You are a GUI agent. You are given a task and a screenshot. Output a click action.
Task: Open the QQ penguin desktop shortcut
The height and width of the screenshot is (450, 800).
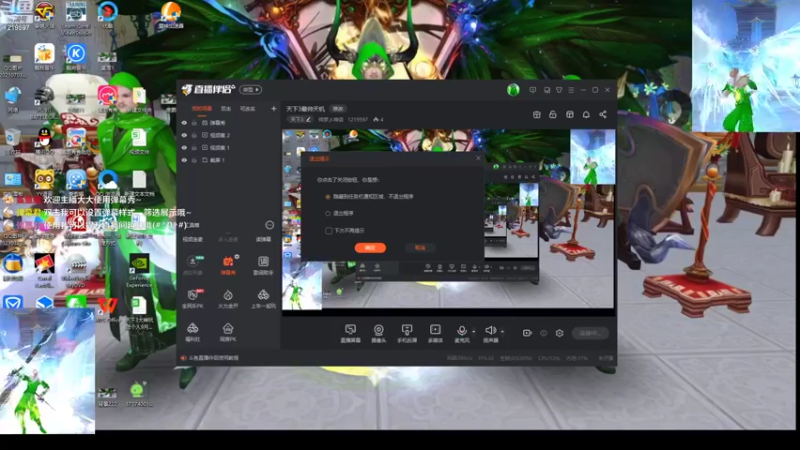(45, 140)
